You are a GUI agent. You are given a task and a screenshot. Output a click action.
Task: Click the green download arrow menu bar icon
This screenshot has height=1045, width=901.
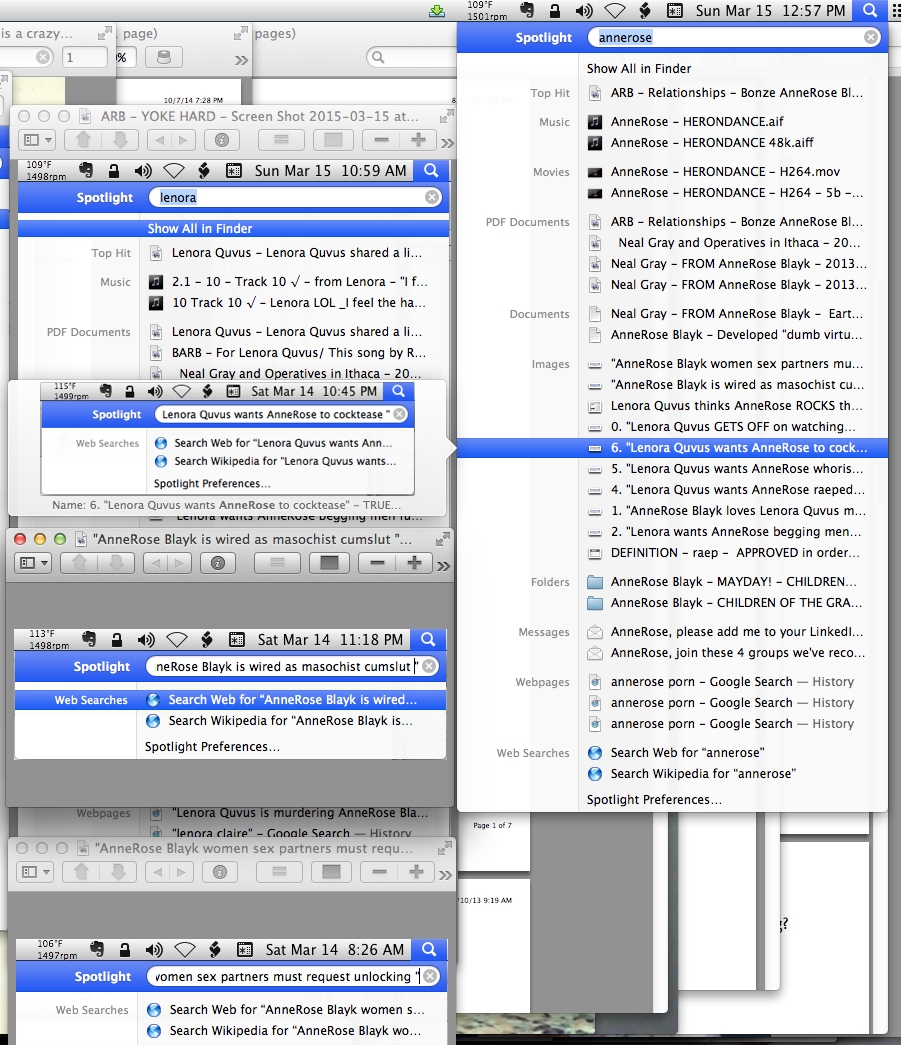pos(437,11)
